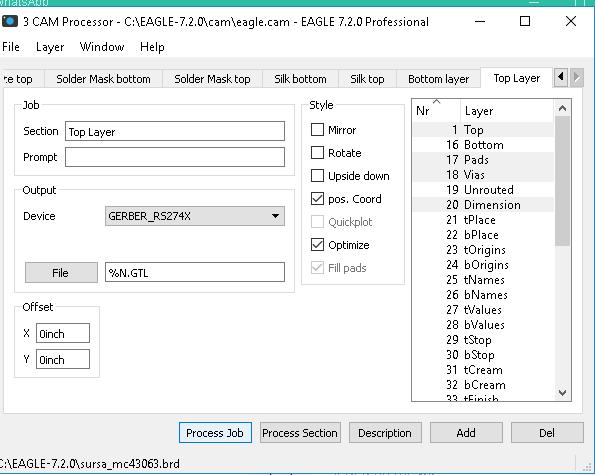The height and width of the screenshot is (475, 595).
Task: Select layer 19 Unrouted in the list
Action: tap(483, 190)
